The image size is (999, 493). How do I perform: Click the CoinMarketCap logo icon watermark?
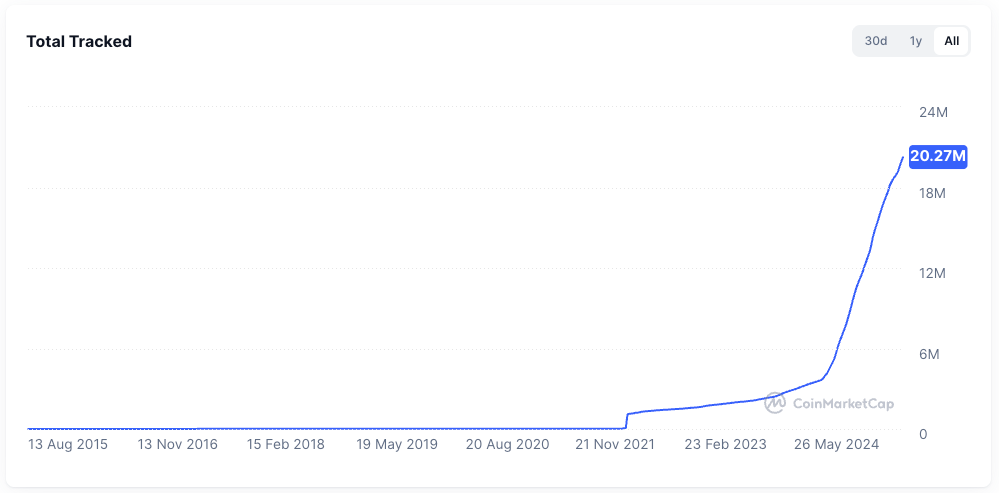click(x=775, y=403)
